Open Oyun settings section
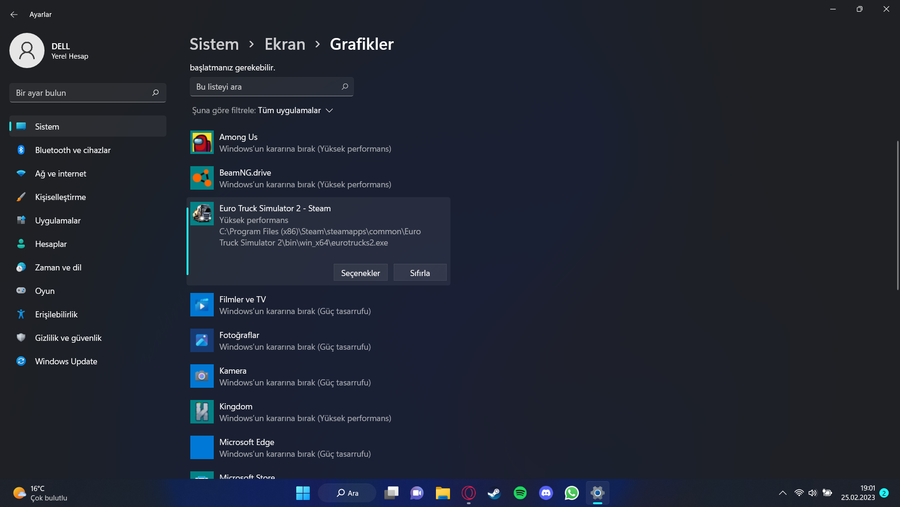Image resolution: width=900 pixels, height=507 pixels. pyautogui.click(x=88, y=291)
